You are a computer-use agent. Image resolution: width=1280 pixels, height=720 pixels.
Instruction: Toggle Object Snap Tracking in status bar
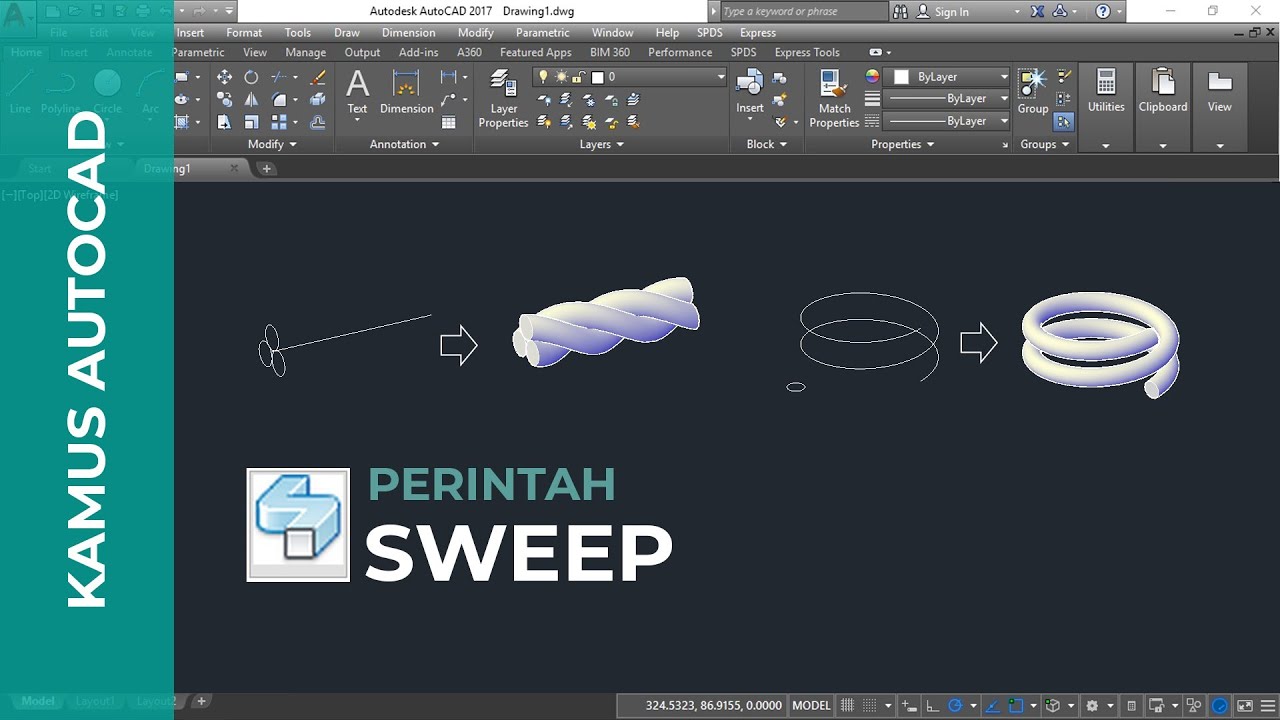993,705
